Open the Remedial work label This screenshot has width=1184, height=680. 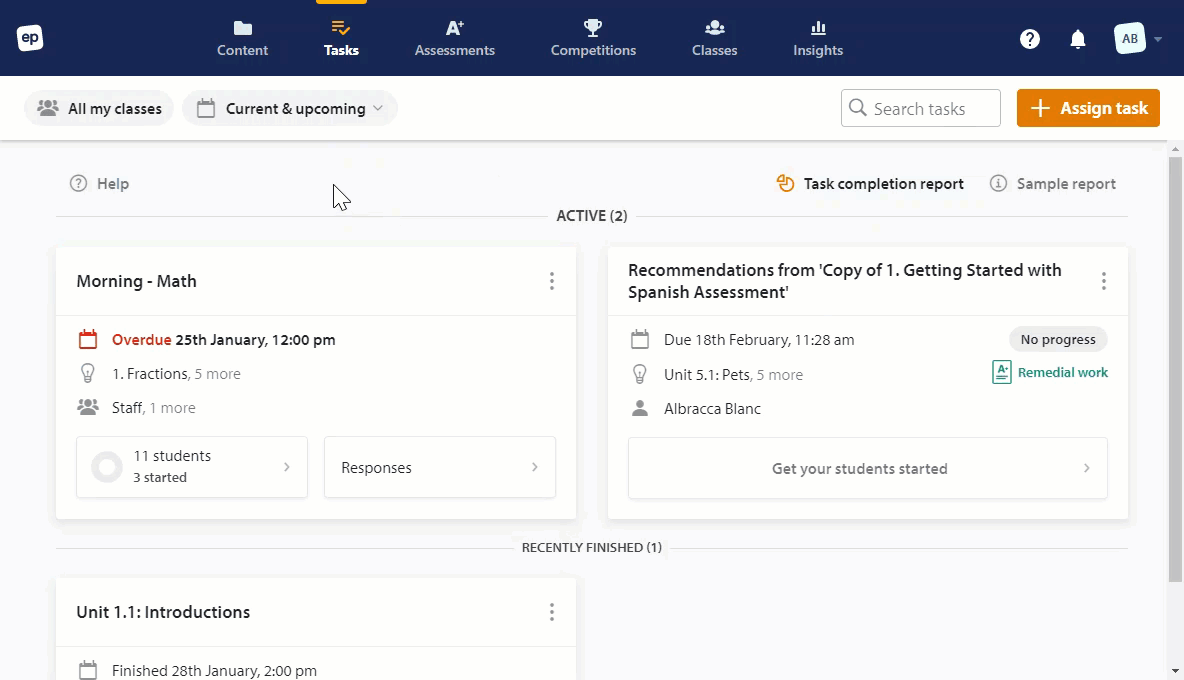1062,372
